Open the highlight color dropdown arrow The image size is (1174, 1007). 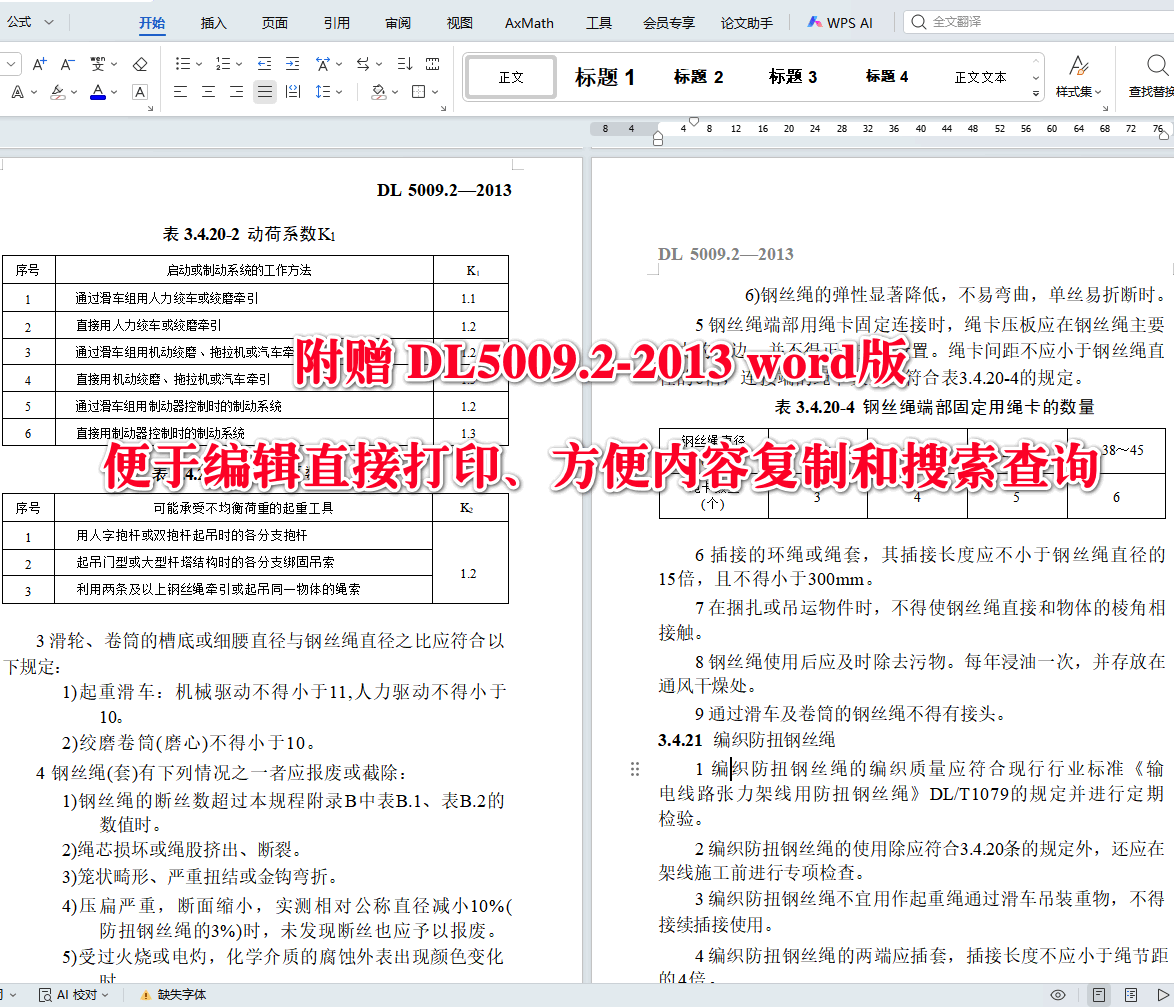(x=74, y=93)
